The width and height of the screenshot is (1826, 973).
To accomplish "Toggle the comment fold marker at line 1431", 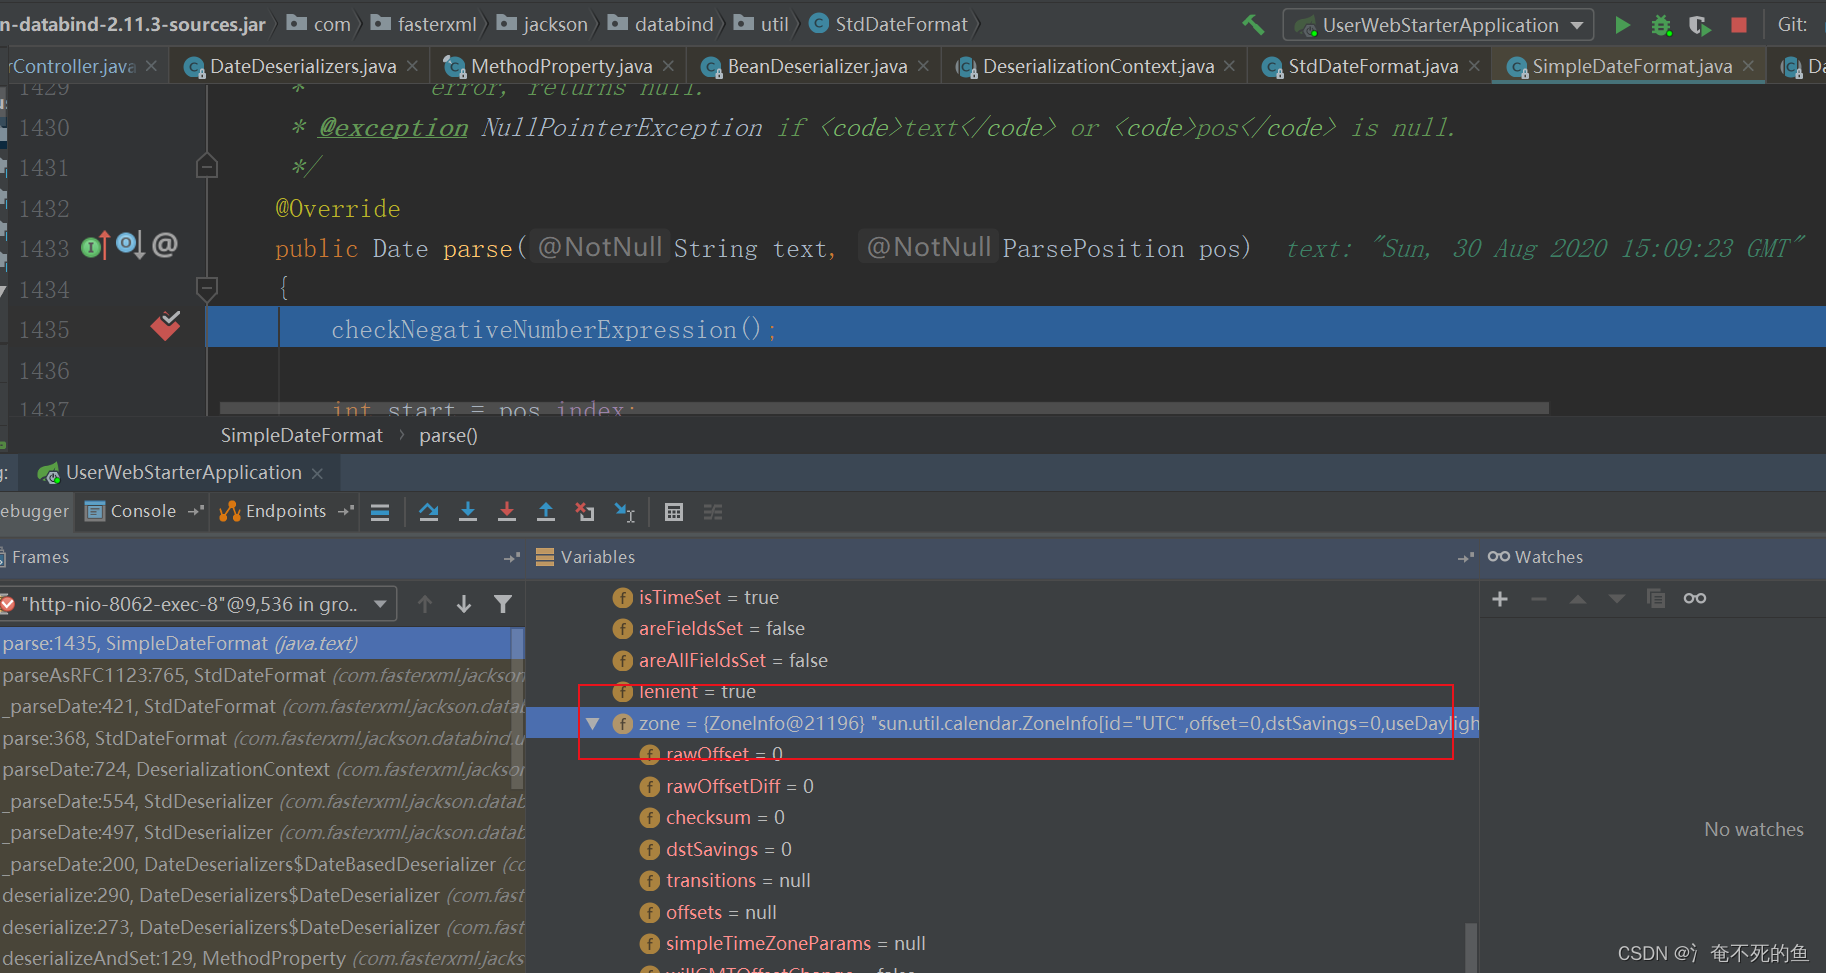I will 207,166.
